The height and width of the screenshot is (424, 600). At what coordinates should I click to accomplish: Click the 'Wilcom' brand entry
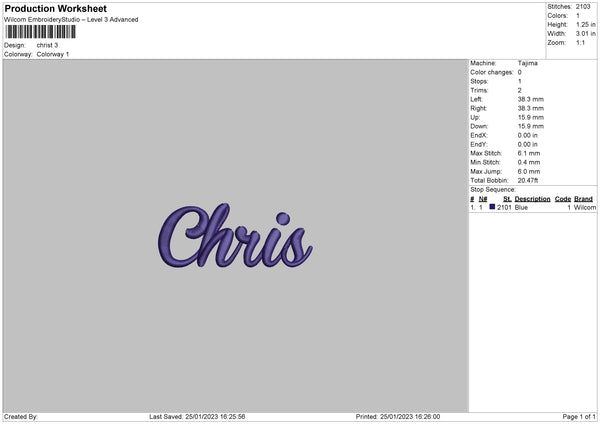pos(585,207)
